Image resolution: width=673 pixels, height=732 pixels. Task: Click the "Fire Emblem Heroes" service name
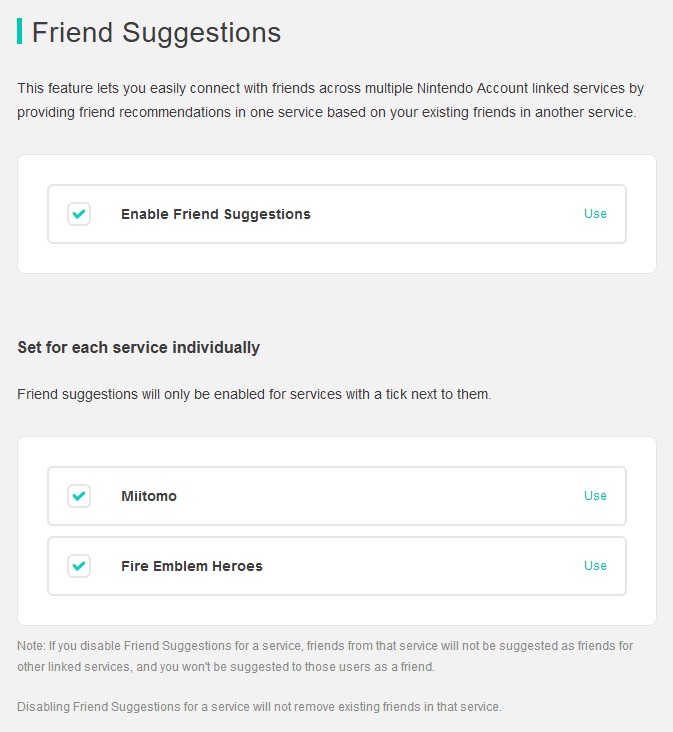point(191,566)
